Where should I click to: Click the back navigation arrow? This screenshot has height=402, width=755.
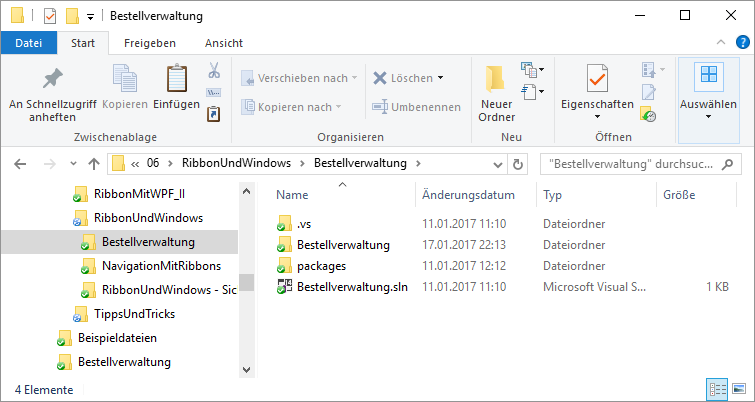pyautogui.click(x=20, y=164)
